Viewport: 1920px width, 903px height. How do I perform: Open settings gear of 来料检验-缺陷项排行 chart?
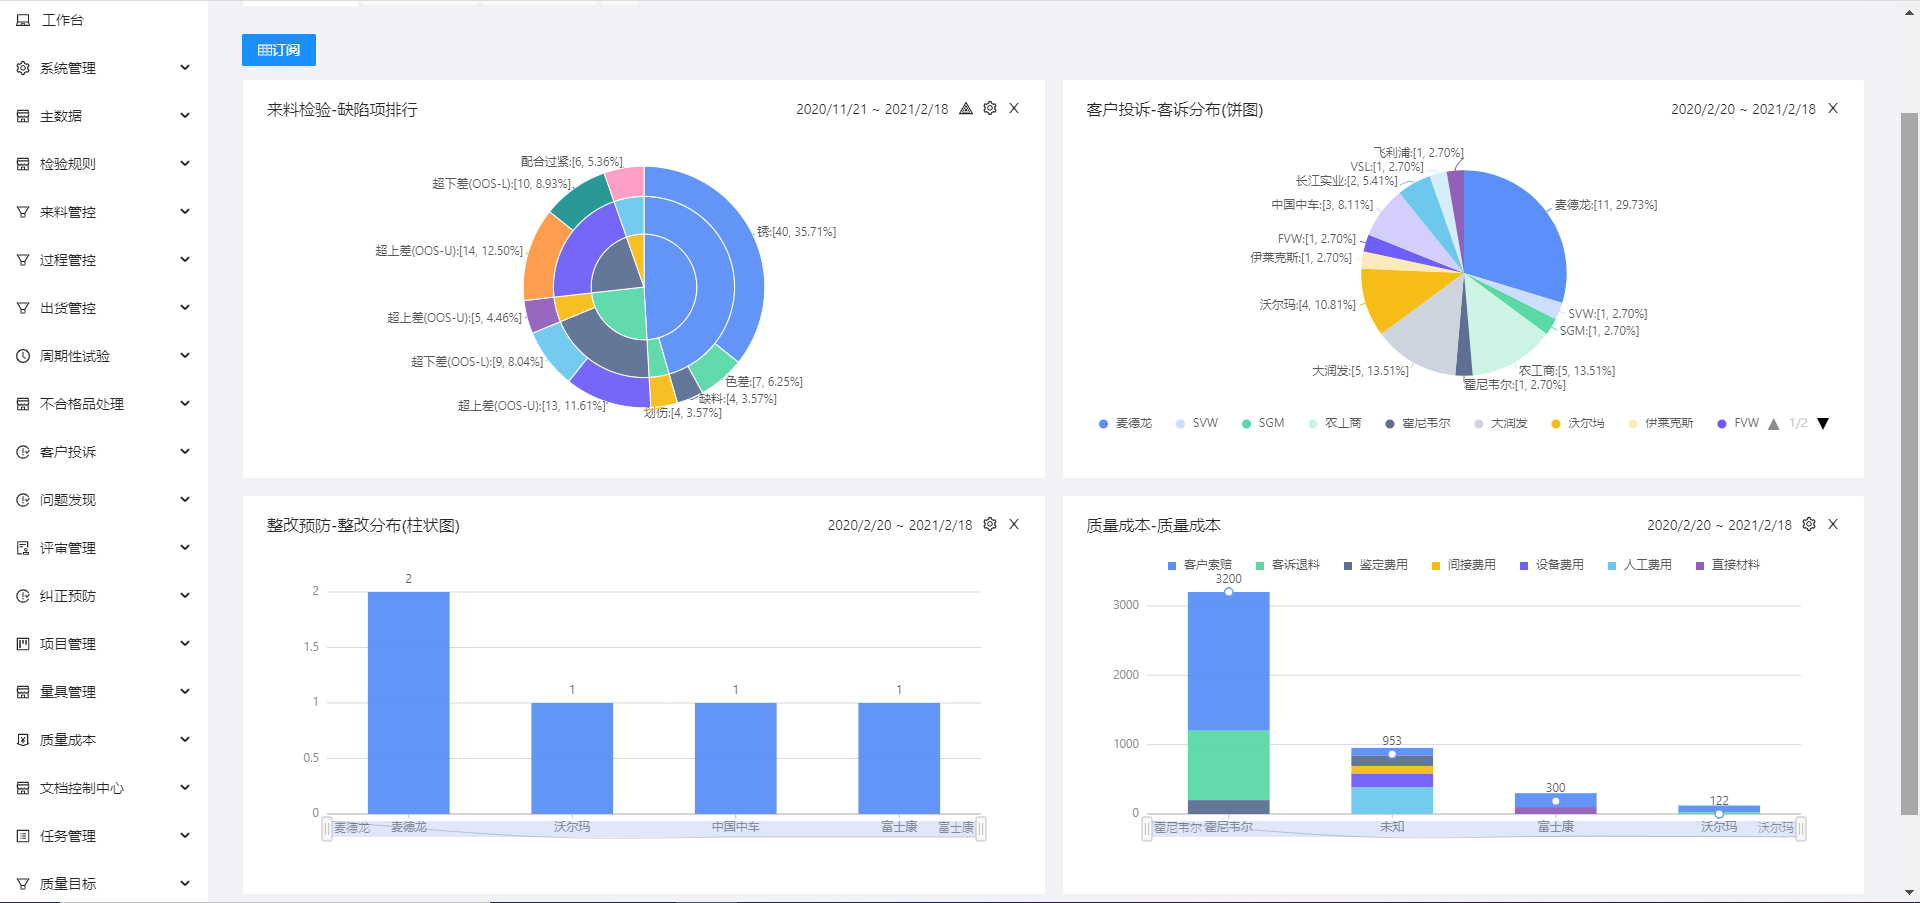990,108
